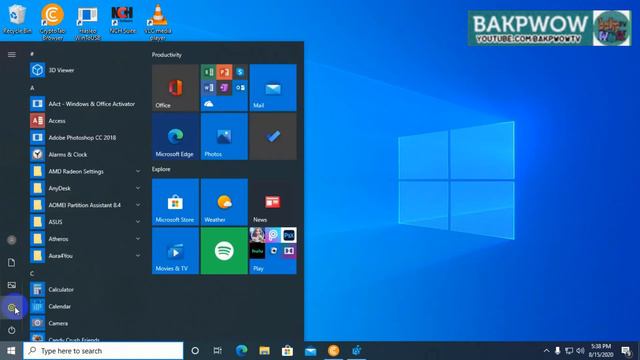The width and height of the screenshot is (640, 360).
Task: Open Alarms & Clock app
Action: [86, 155]
